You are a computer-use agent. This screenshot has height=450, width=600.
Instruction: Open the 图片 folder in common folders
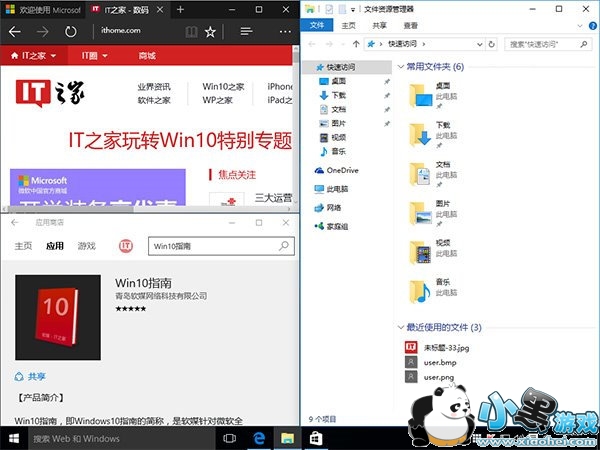(x=433, y=214)
